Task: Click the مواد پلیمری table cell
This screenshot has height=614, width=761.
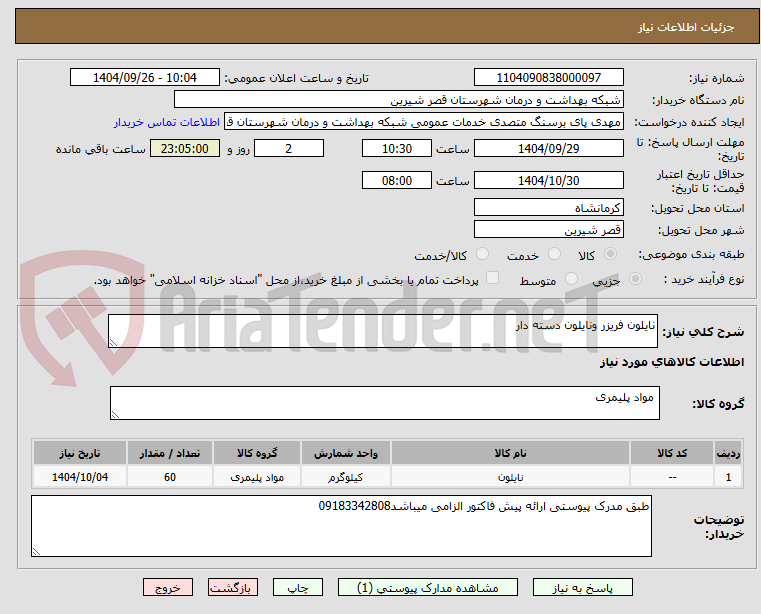Action: (x=257, y=477)
